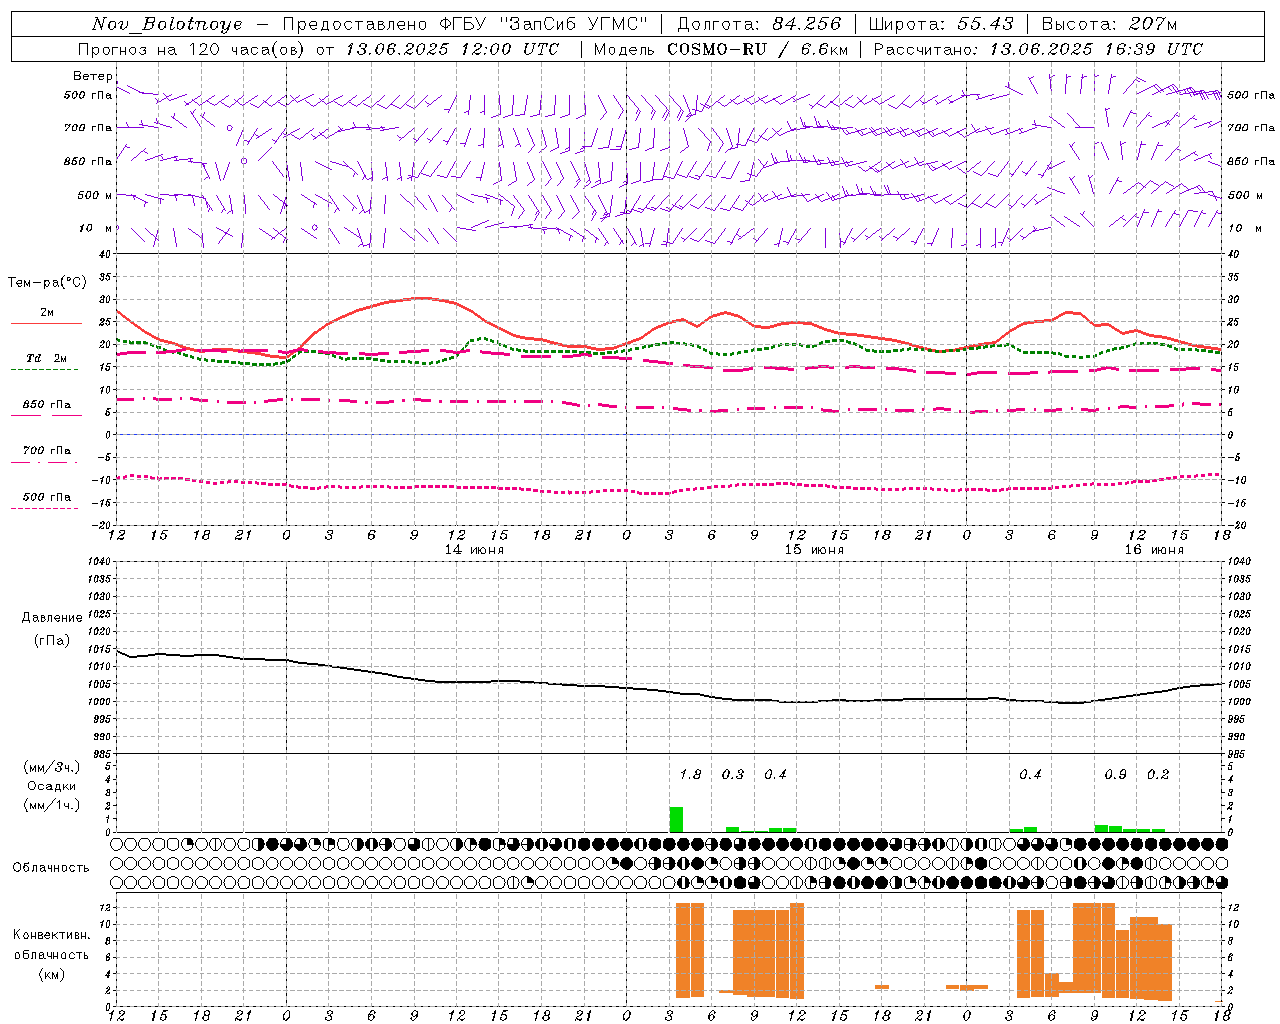
Task: Click the Td 2м dew point legend label
Action: 47,358
